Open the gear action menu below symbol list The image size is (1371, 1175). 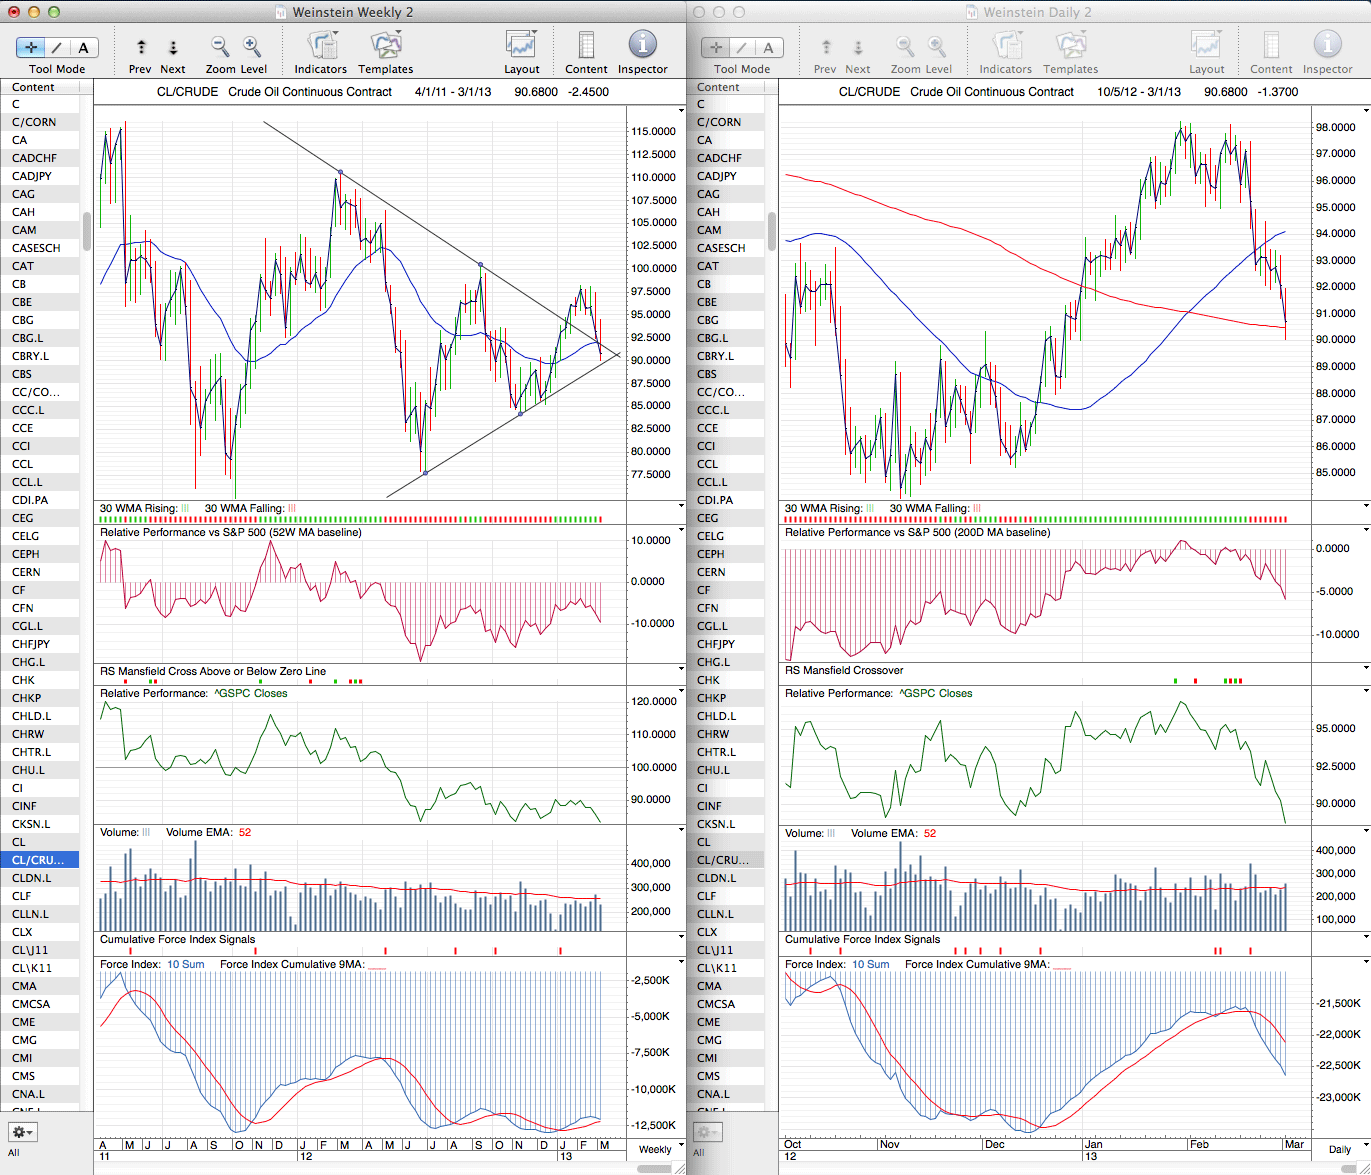[22, 1132]
